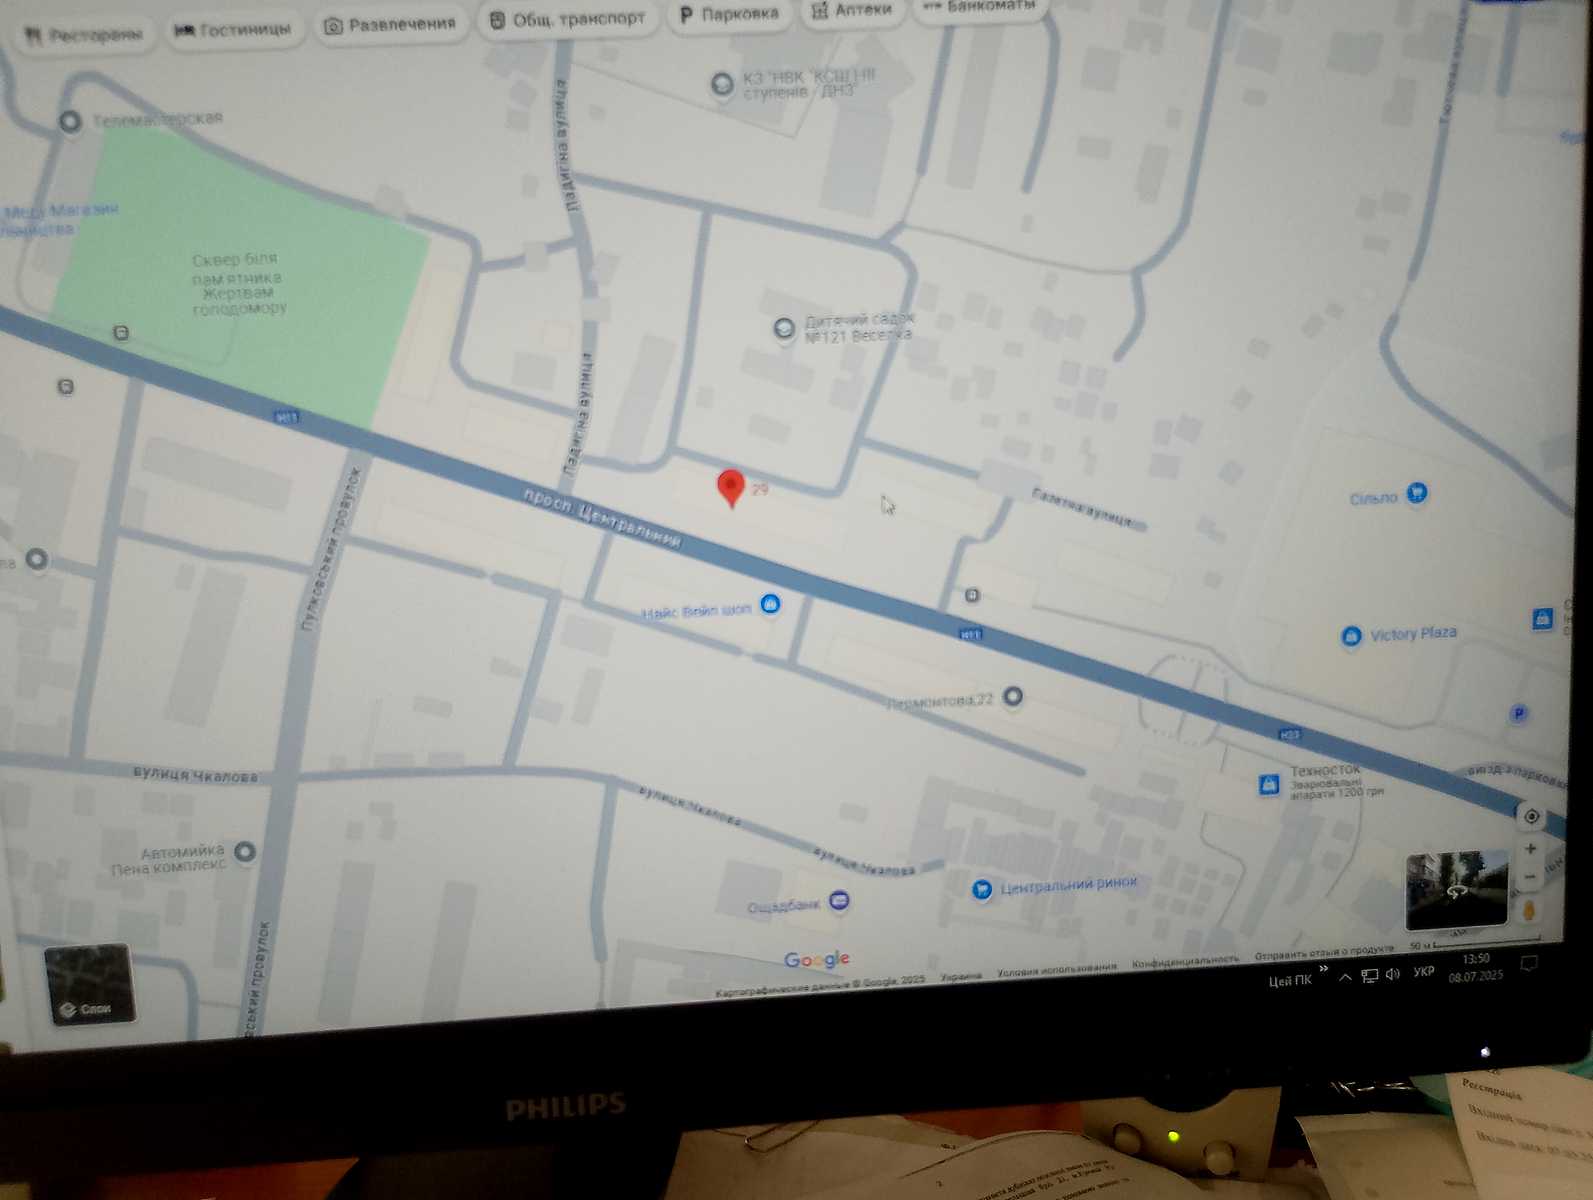Select the Сільпо store marker icon
1593x1200 pixels.
pyautogui.click(x=1416, y=492)
